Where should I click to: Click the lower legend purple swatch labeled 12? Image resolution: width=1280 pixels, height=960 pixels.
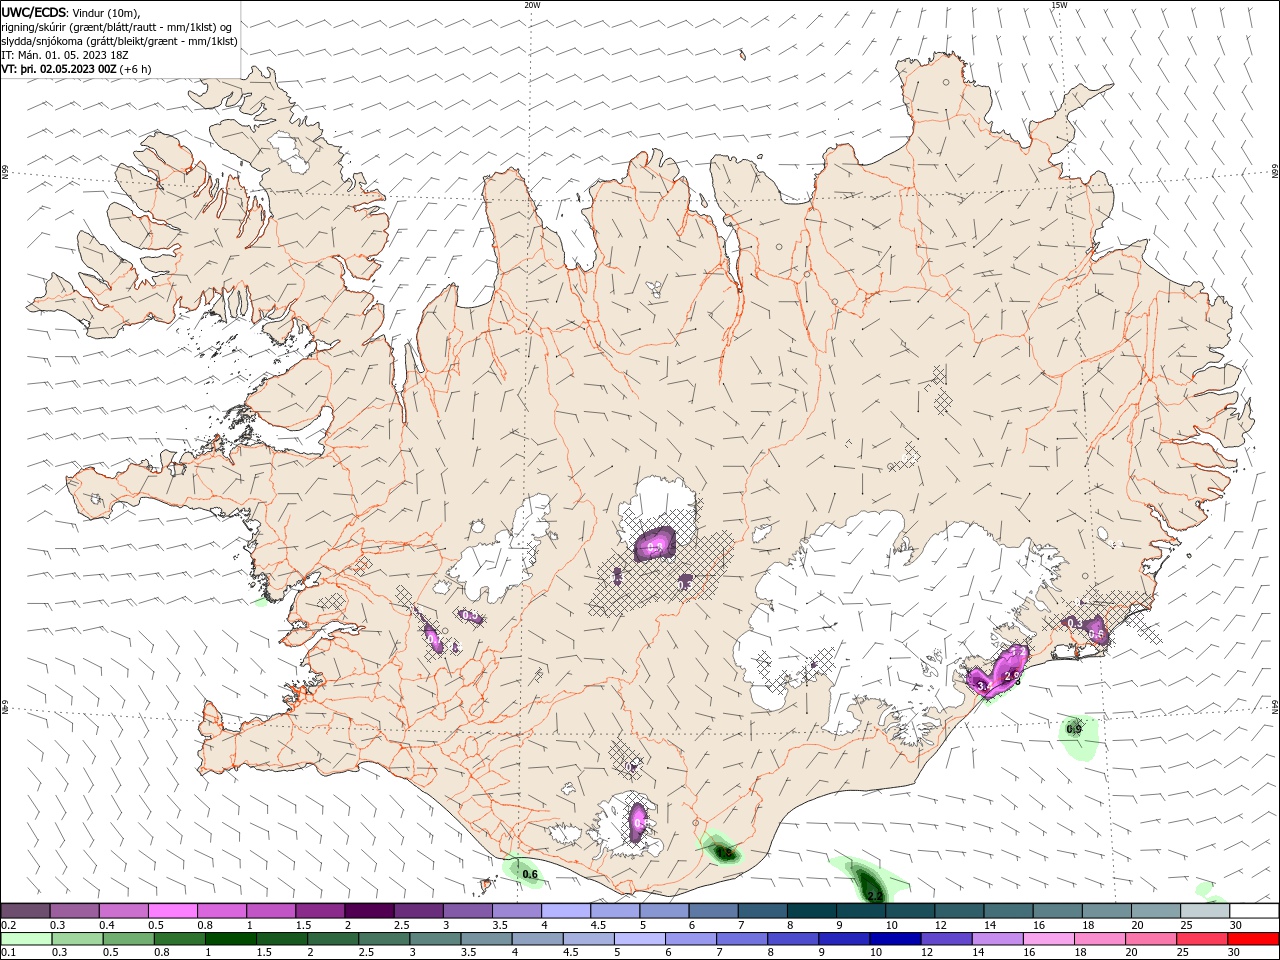(947, 939)
